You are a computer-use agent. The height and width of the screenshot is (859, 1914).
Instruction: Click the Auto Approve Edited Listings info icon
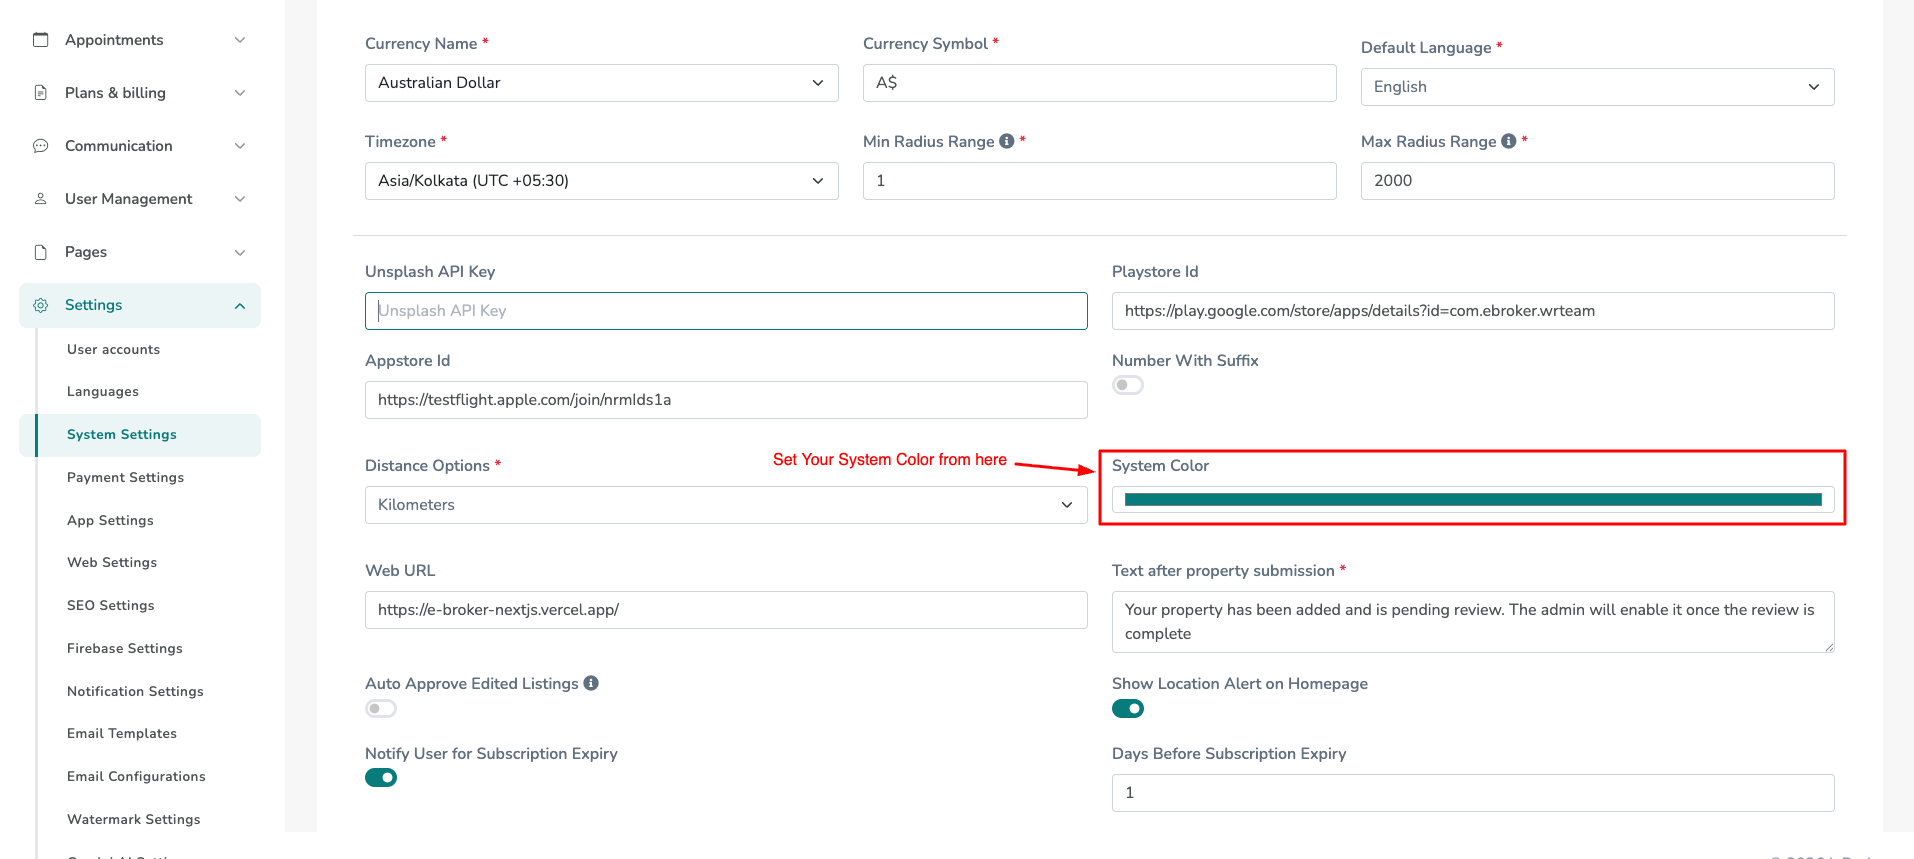point(591,683)
